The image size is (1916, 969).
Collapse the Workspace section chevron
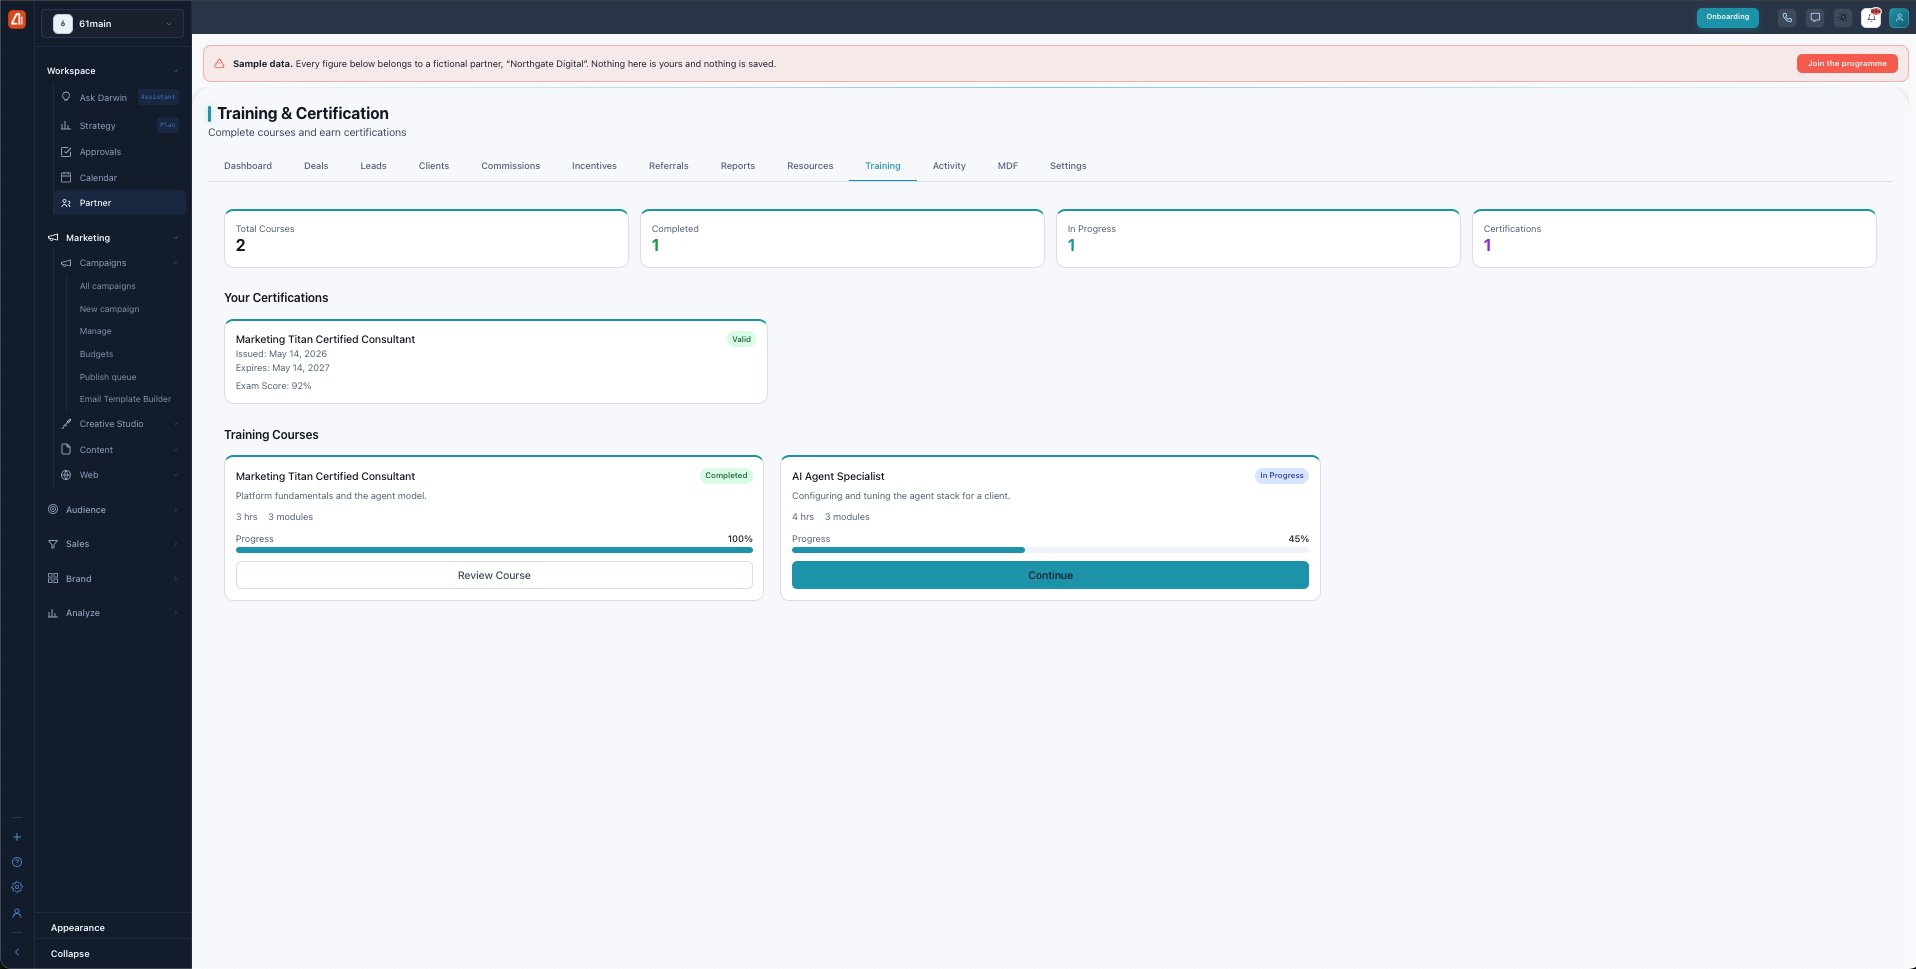pos(176,71)
